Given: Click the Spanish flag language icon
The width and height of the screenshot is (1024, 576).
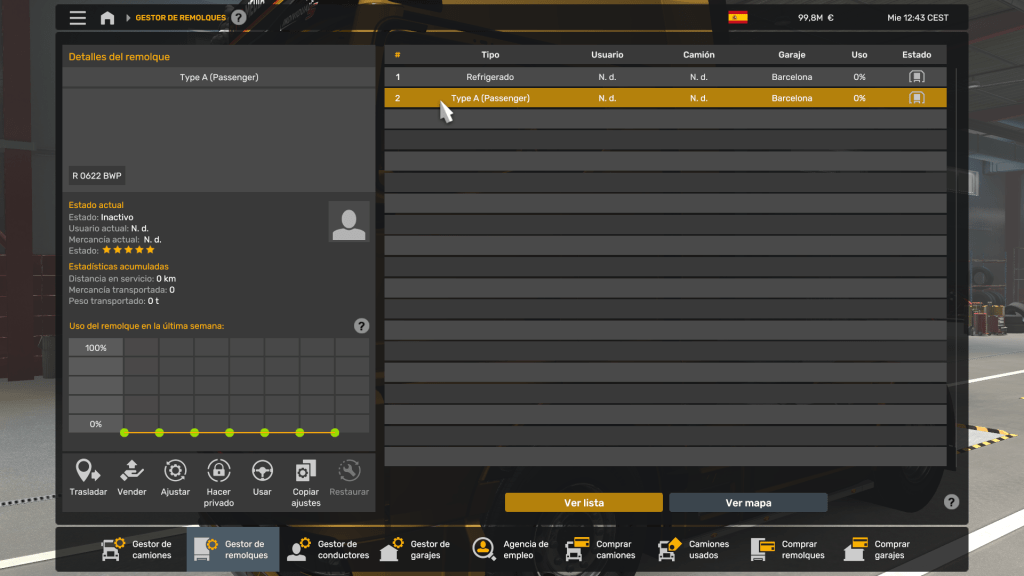Looking at the screenshot, I should coord(738,18).
